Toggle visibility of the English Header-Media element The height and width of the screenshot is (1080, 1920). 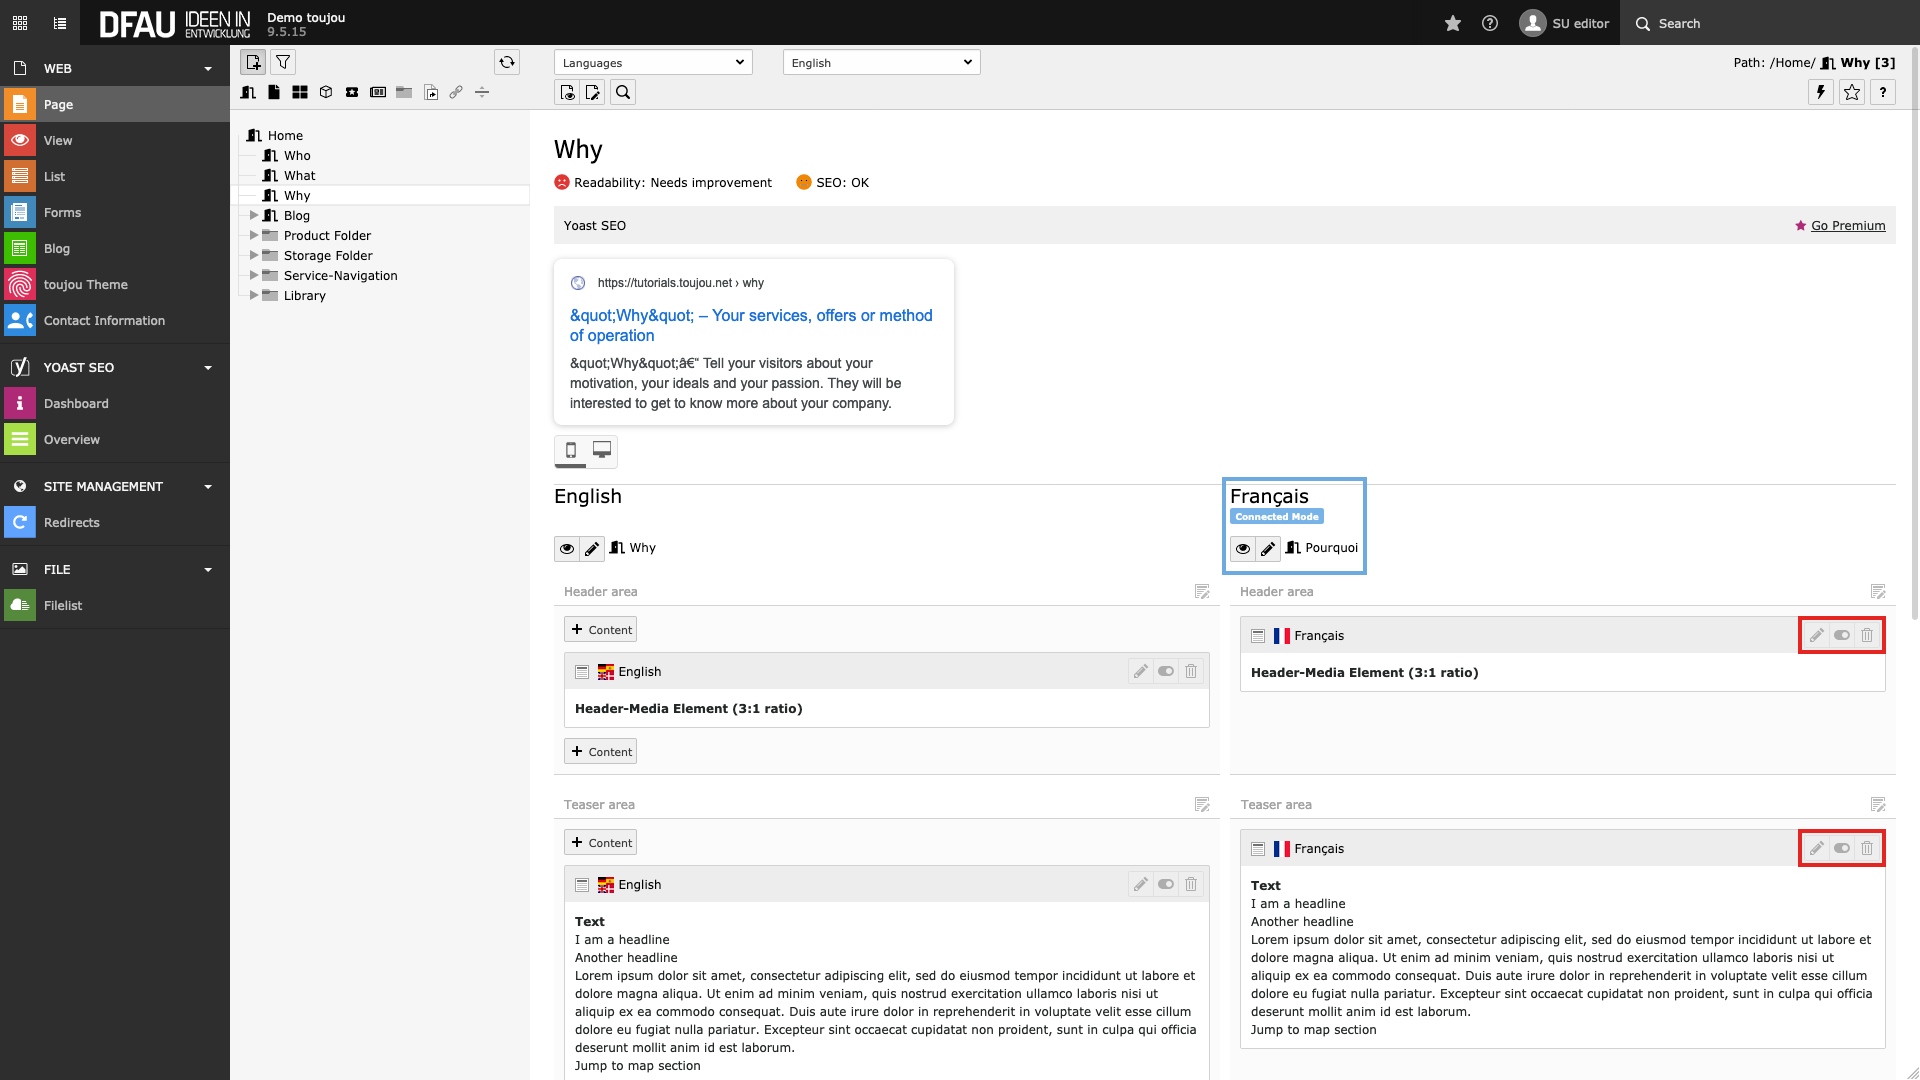point(1166,671)
